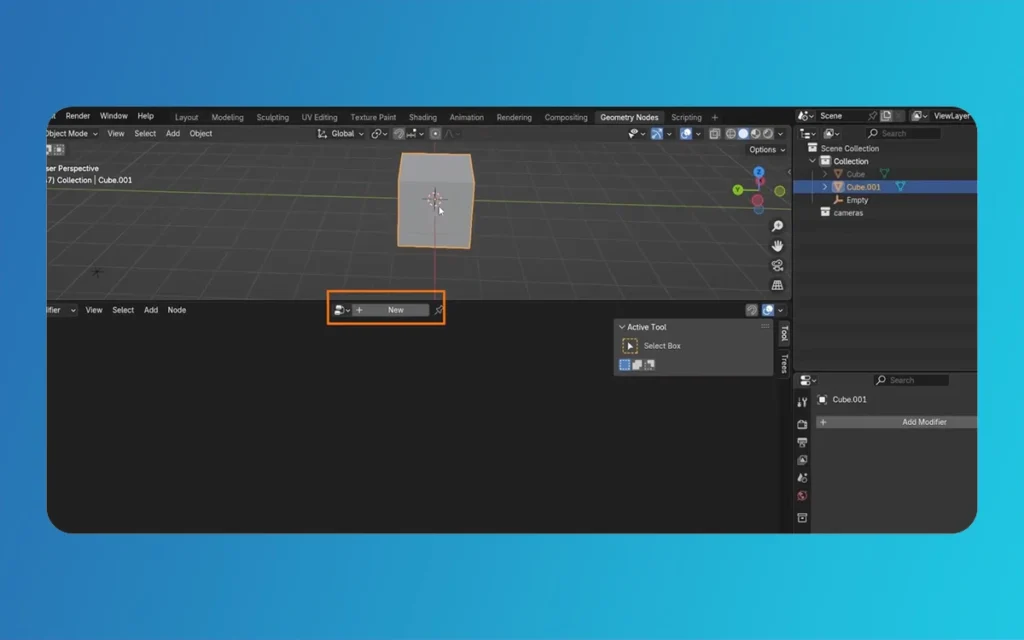The height and width of the screenshot is (640, 1024).
Task: Click the zoom magnifier viewport control
Action: [x=777, y=226]
